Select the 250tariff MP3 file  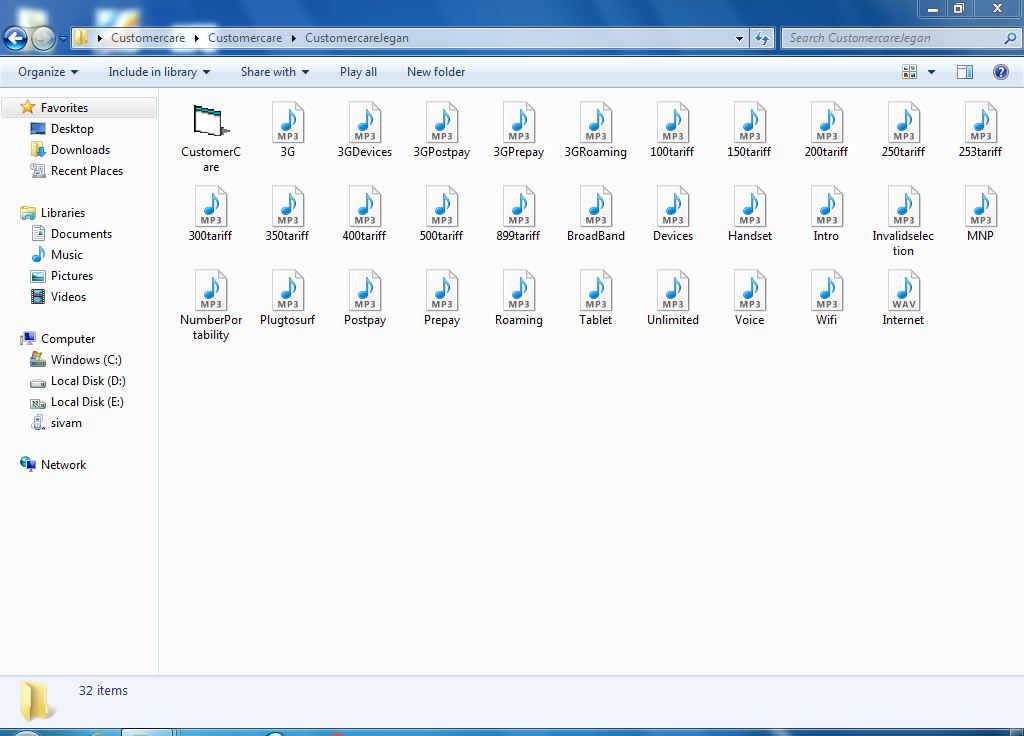coord(904,130)
